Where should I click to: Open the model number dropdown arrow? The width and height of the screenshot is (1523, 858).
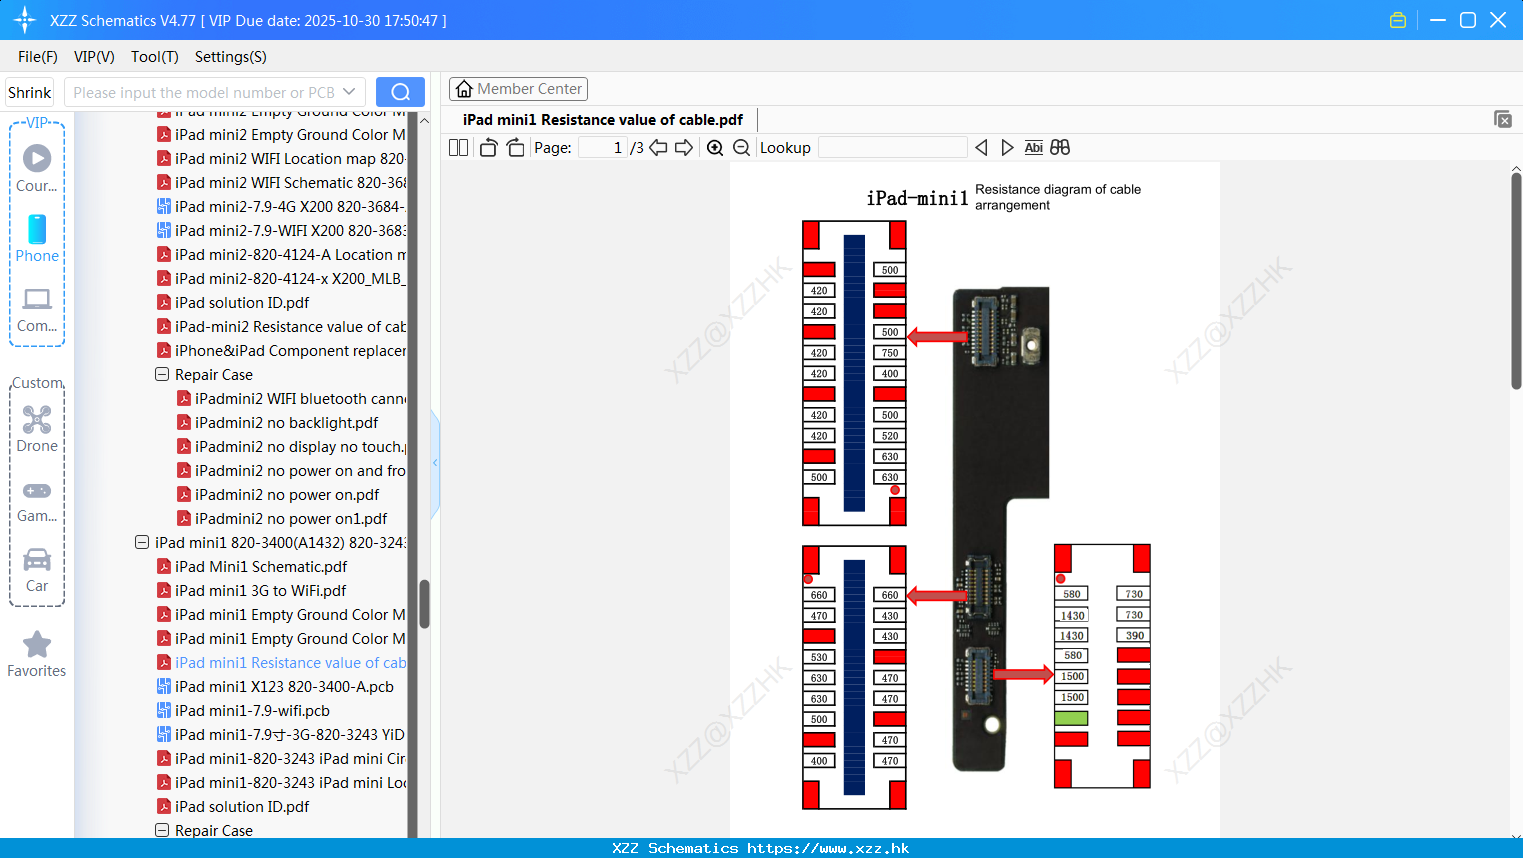tap(349, 92)
